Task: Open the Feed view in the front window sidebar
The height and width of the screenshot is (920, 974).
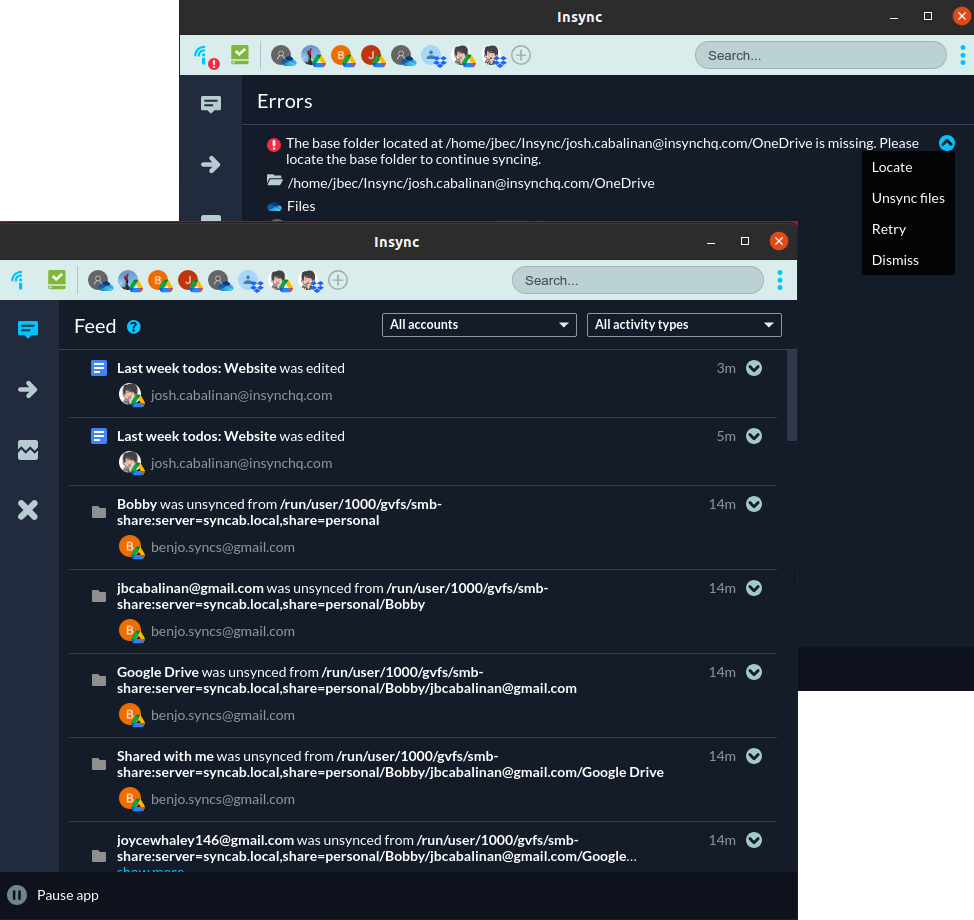Action: point(28,329)
